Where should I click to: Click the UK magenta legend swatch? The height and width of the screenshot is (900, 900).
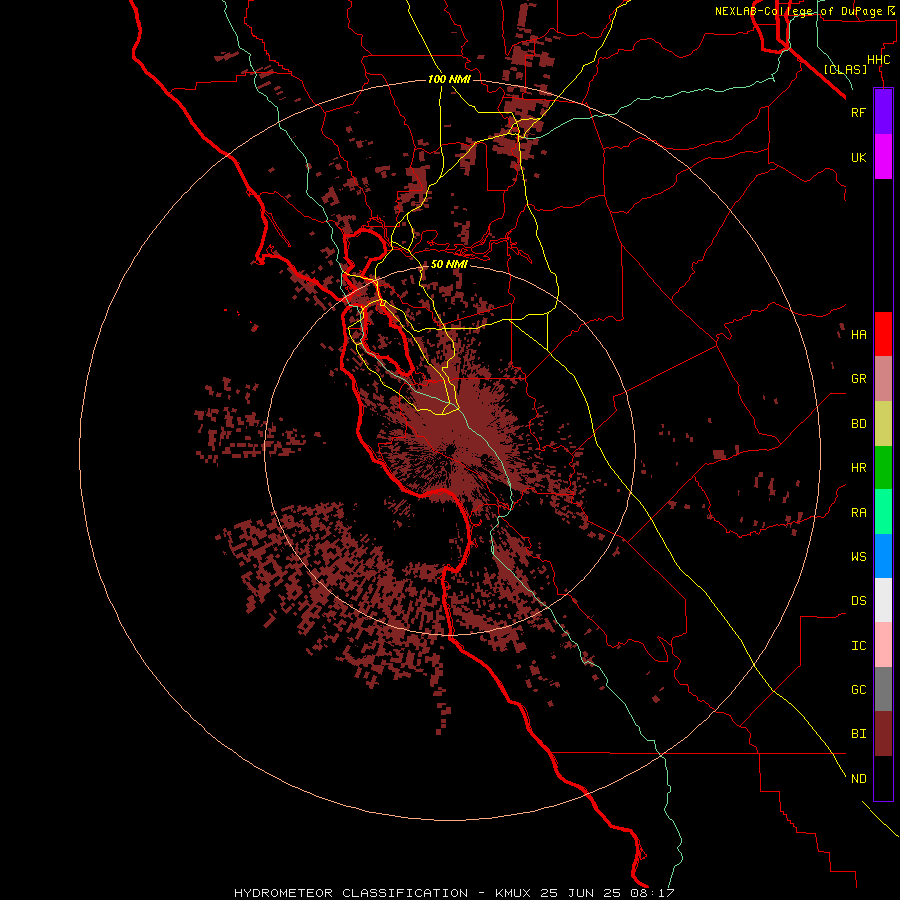tap(883, 157)
